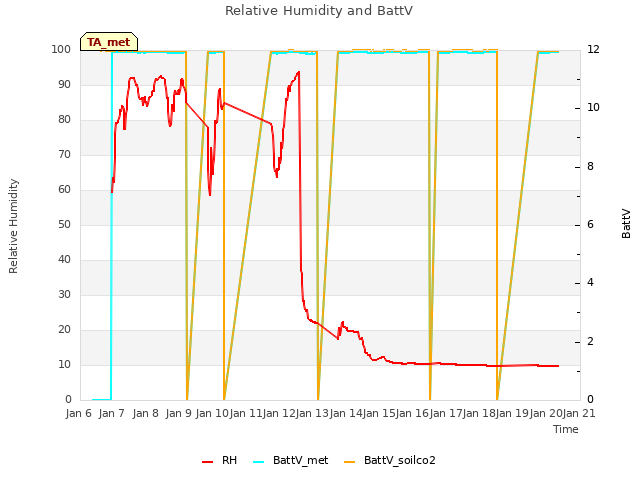Click the Jan 7 x-axis tick label
Viewport: 640px width, 480px height.
point(111,413)
